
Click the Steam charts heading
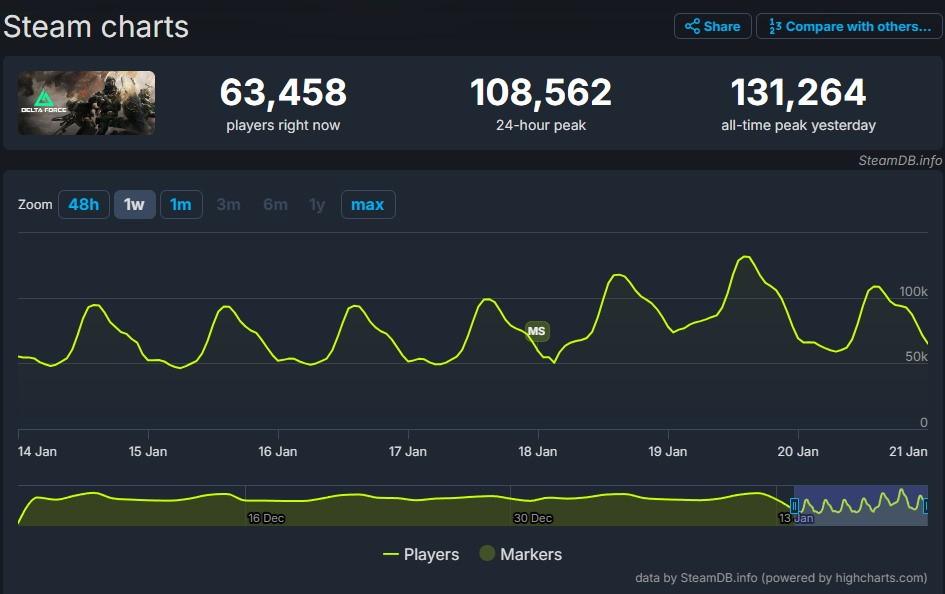96,27
